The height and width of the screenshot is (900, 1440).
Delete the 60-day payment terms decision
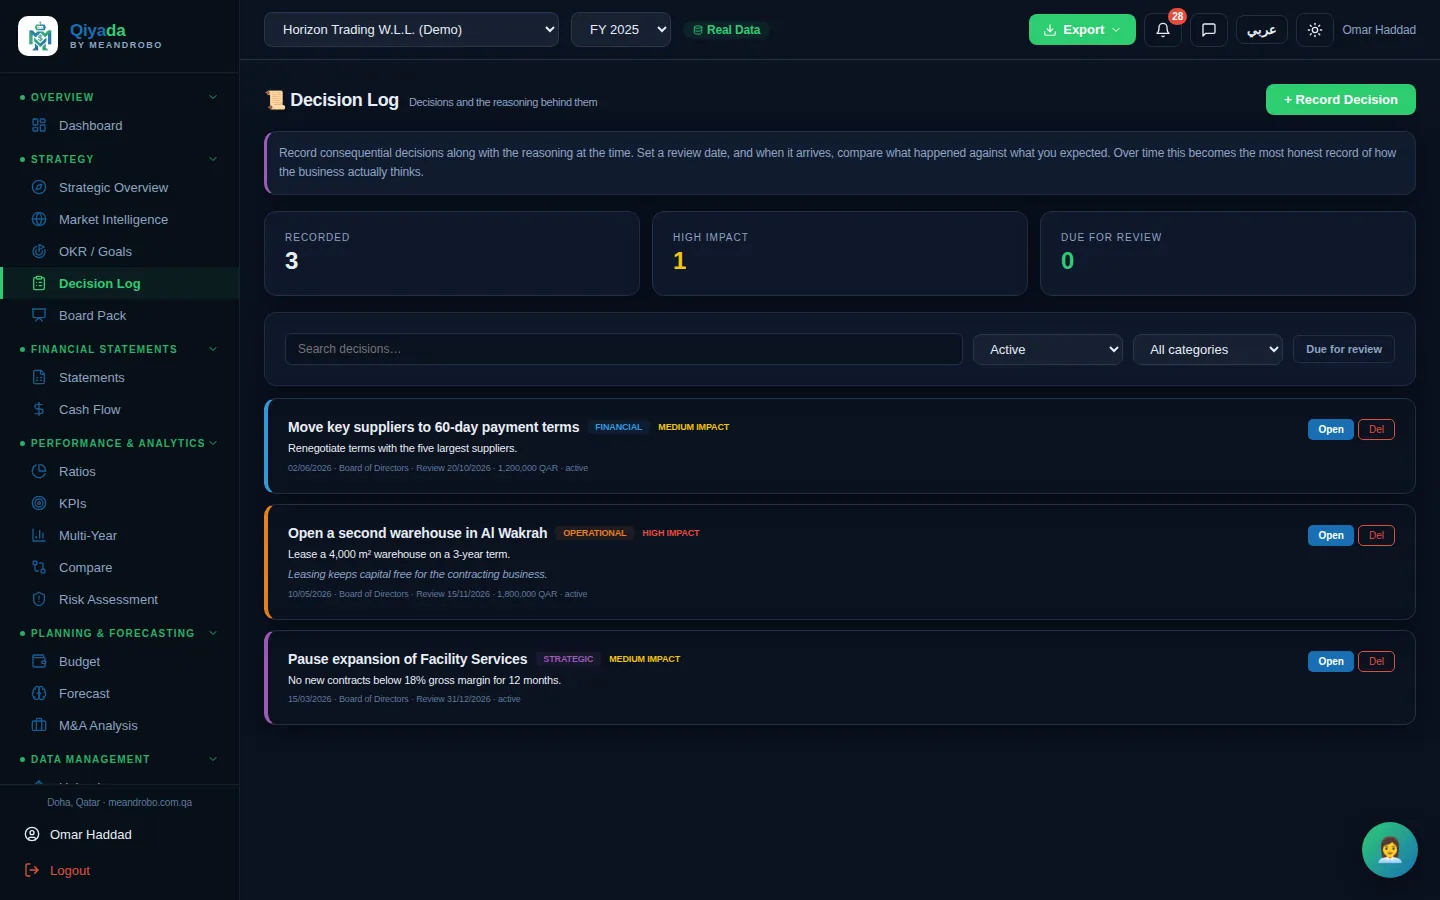[1376, 429]
